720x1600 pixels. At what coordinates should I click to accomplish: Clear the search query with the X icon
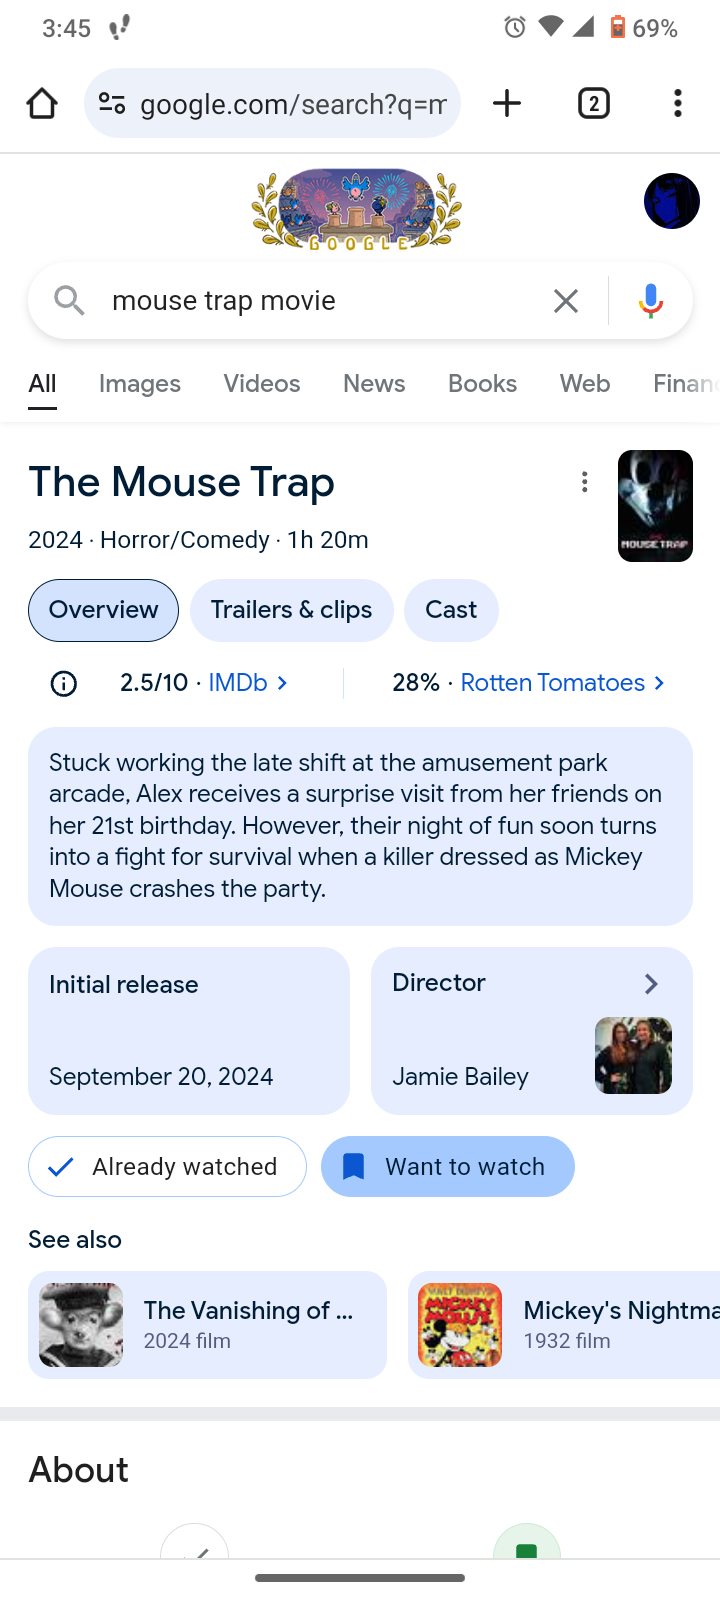[565, 300]
